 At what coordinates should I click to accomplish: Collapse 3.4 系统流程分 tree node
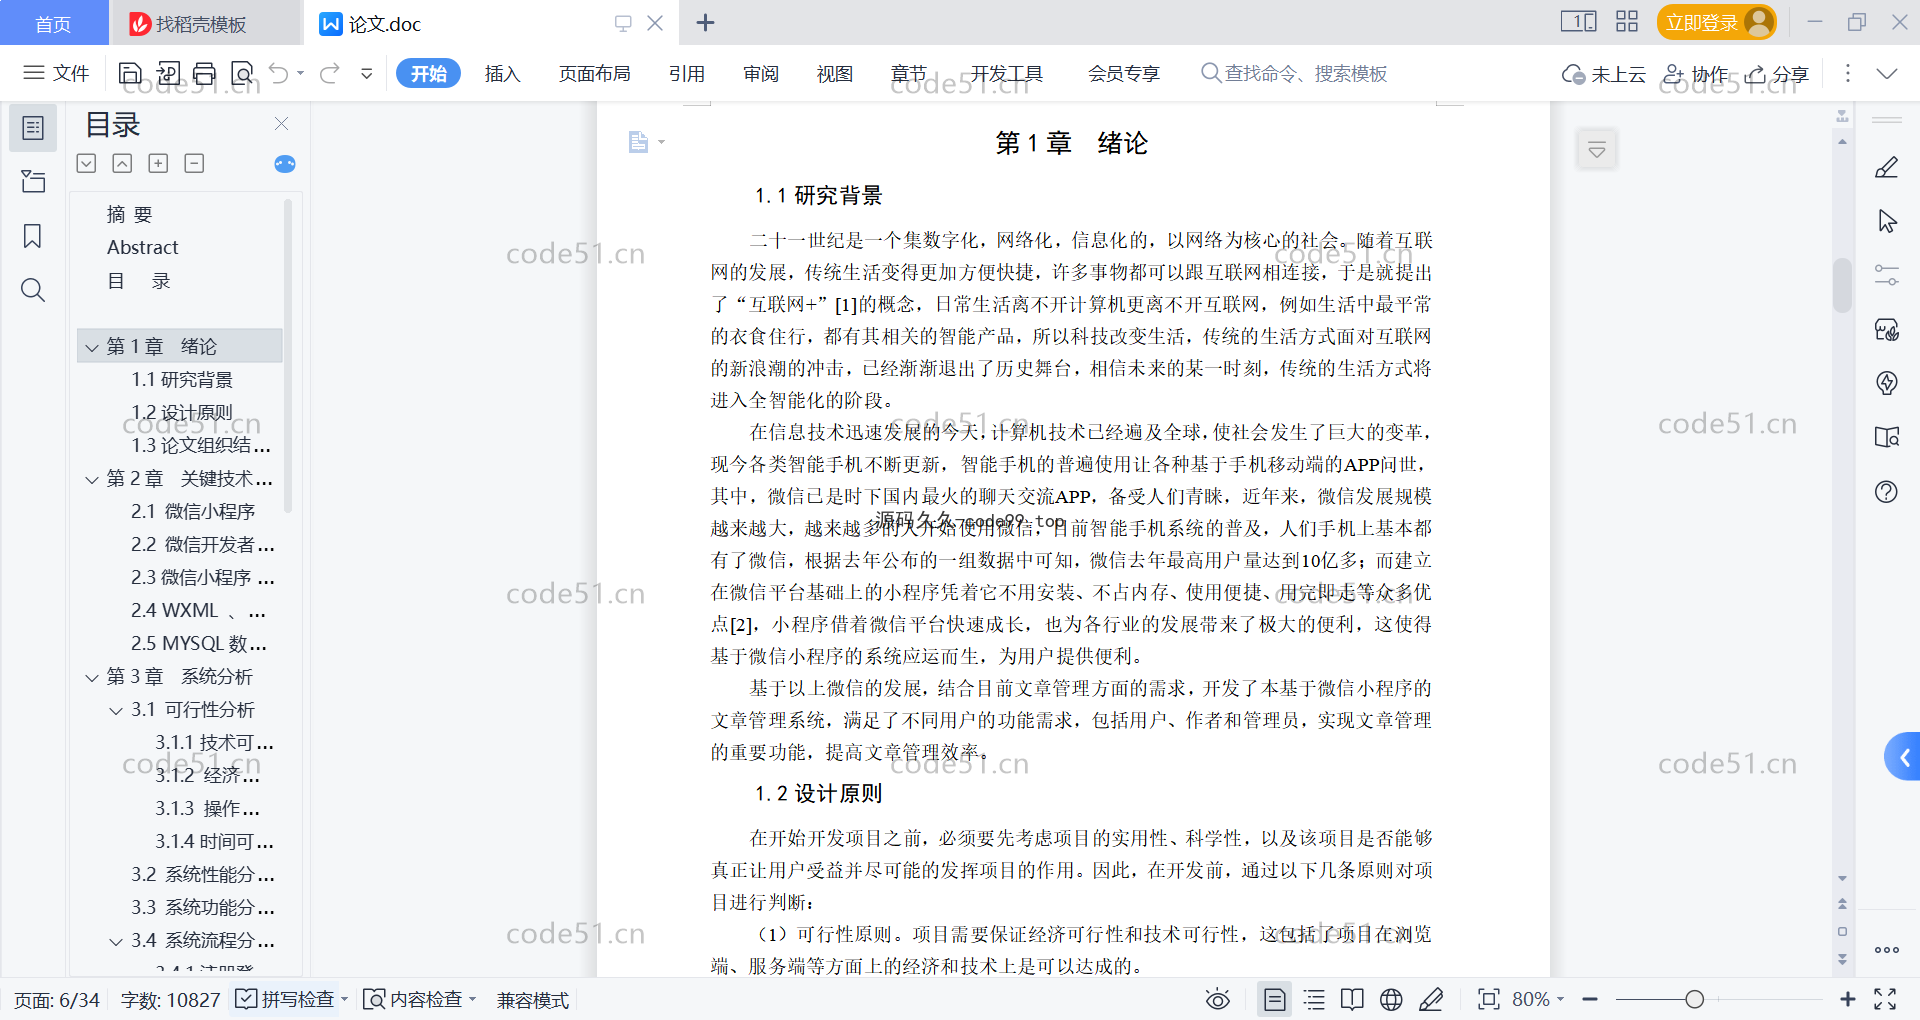tap(116, 941)
